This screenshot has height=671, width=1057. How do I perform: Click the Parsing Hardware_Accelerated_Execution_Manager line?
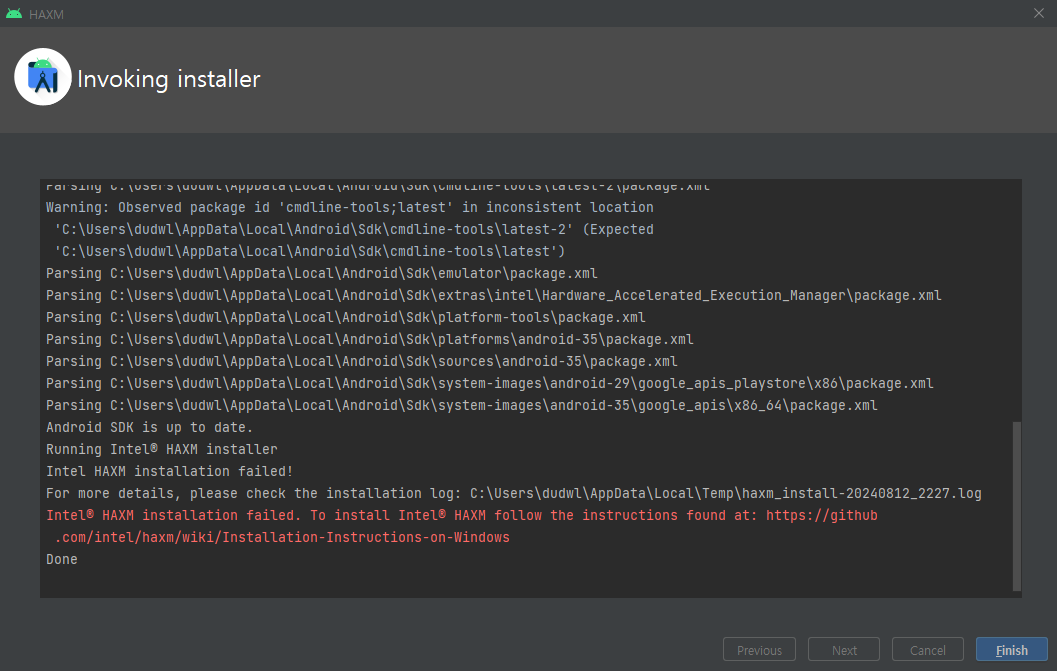[x=493, y=295]
